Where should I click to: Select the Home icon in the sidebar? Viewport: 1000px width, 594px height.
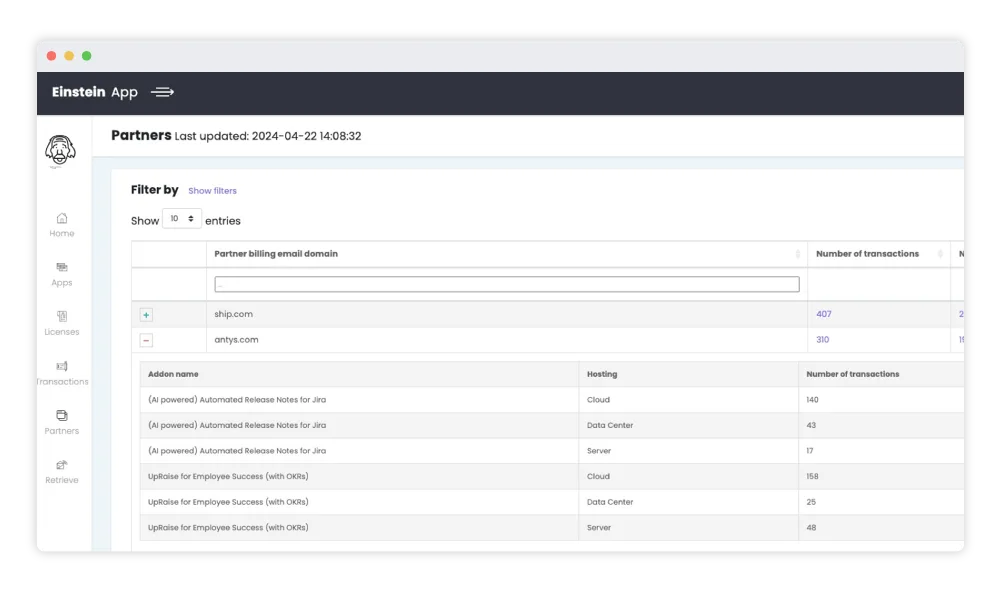click(62, 218)
